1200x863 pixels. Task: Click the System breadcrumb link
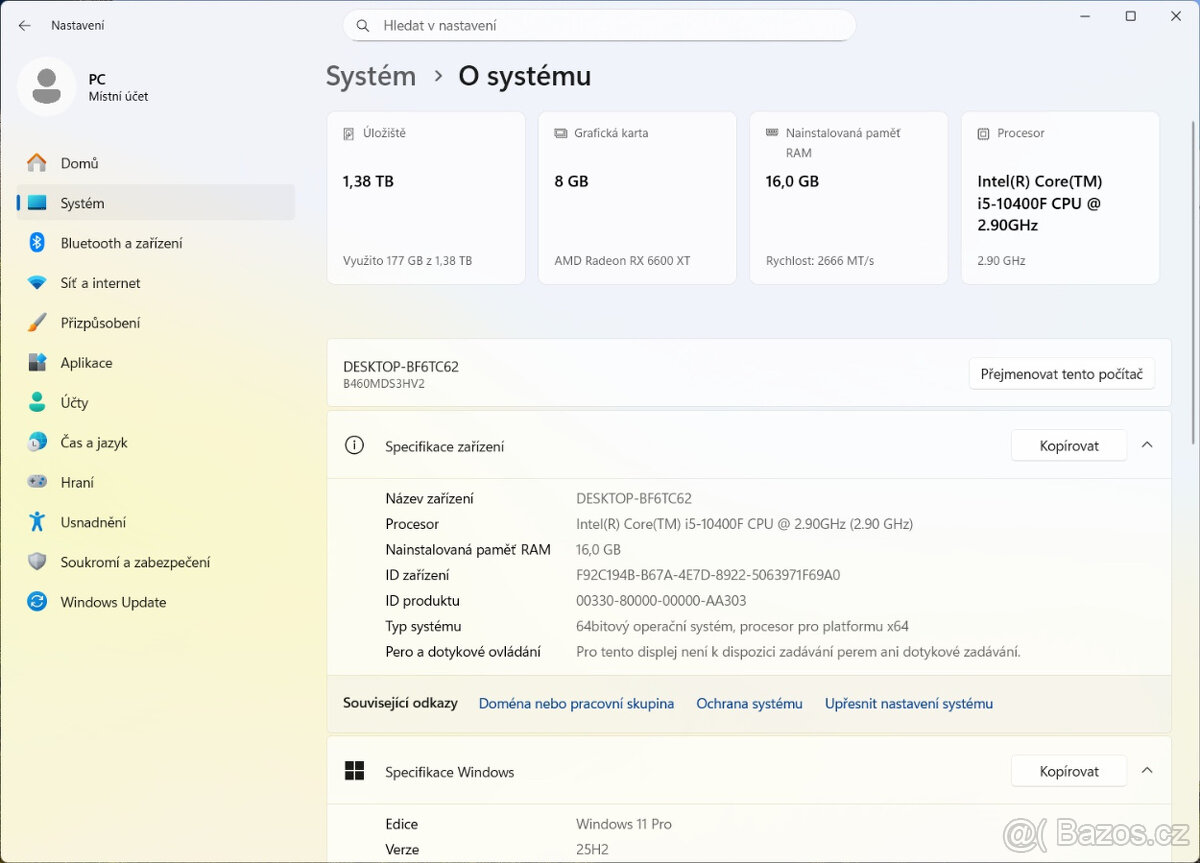(x=370, y=75)
